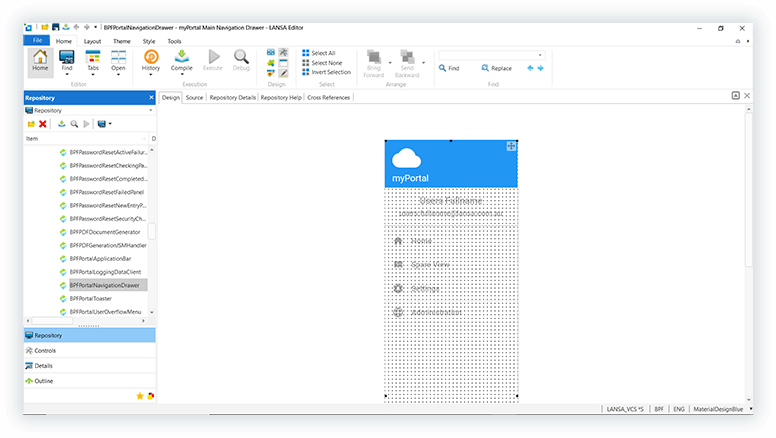Click the icon right of the star in Repository panel
776x438 pixels.
click(150, 396)
